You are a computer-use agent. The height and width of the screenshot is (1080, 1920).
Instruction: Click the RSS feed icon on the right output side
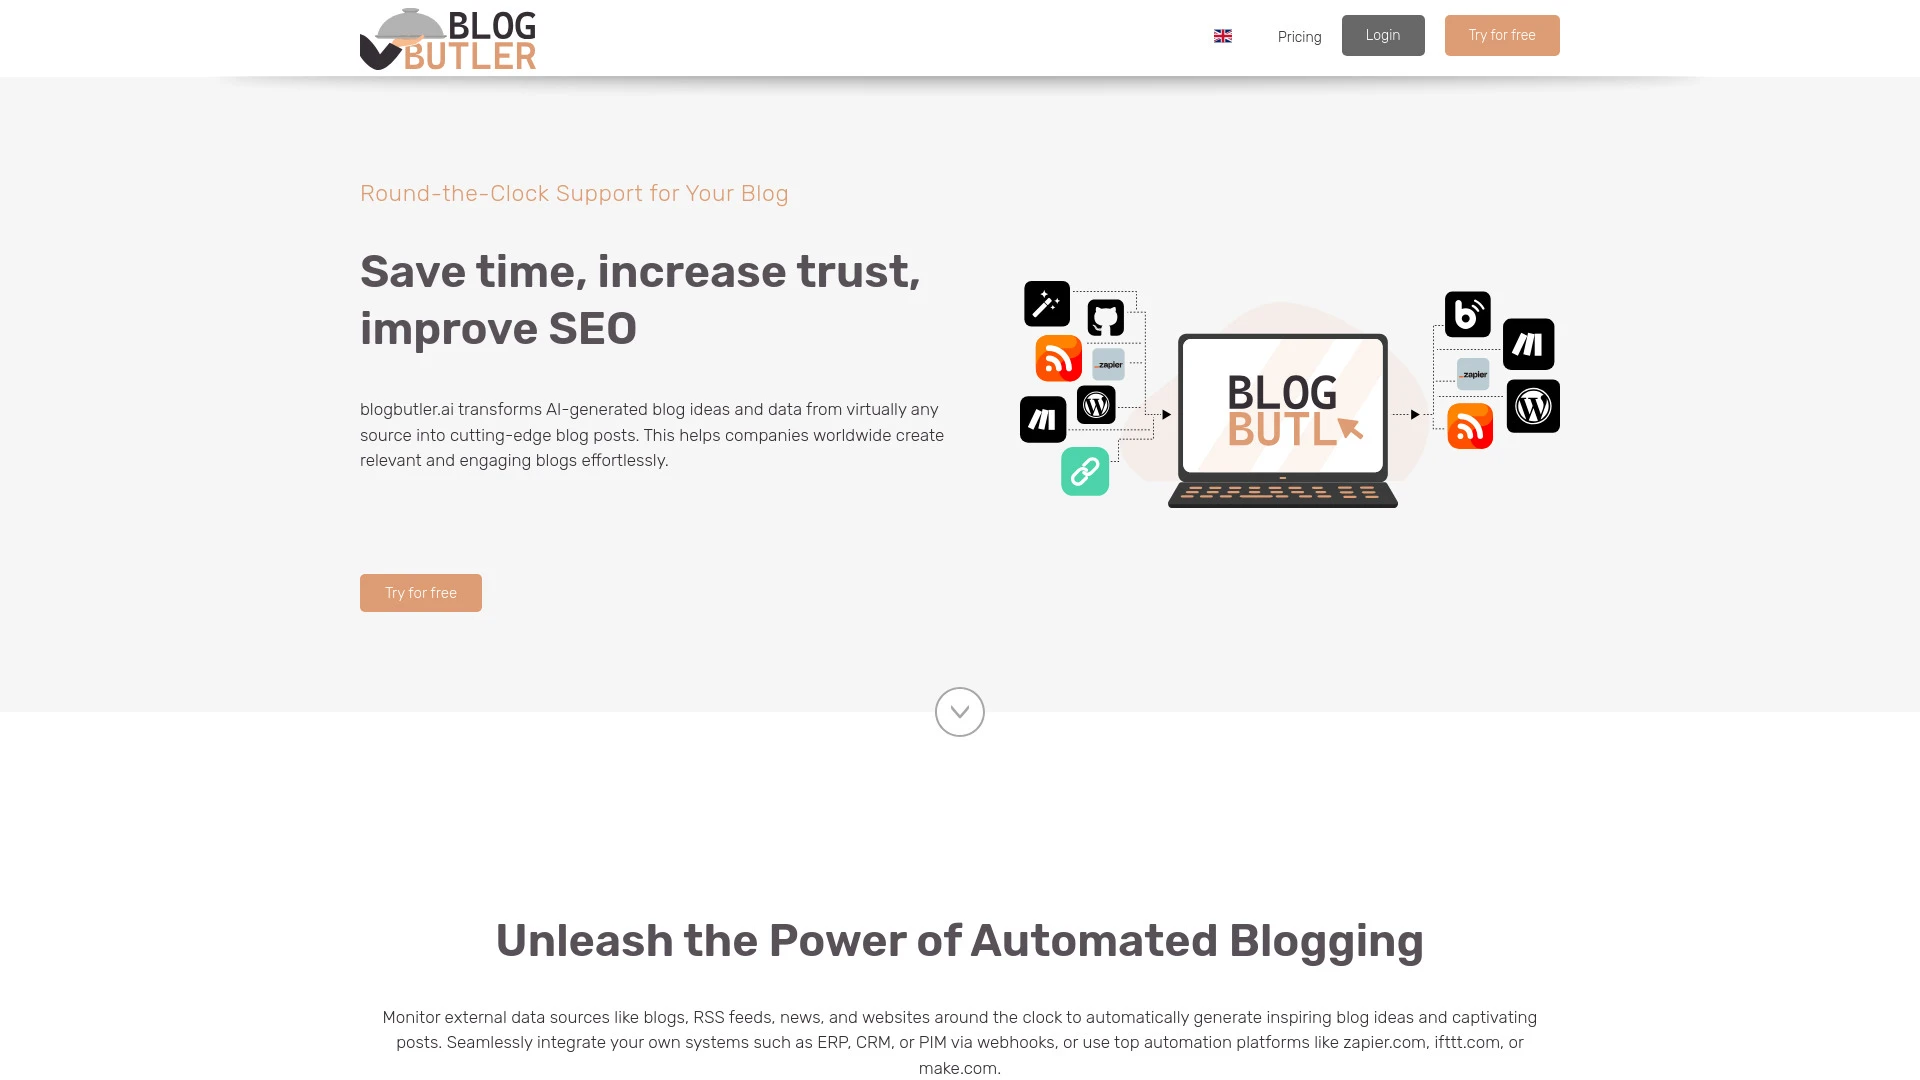(1468, 425)
